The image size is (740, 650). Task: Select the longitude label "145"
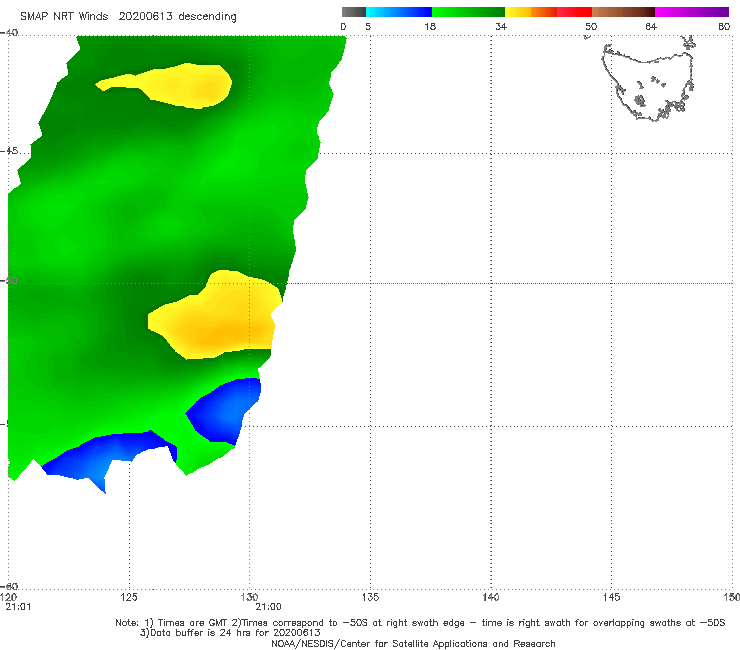tap(612, 597)
